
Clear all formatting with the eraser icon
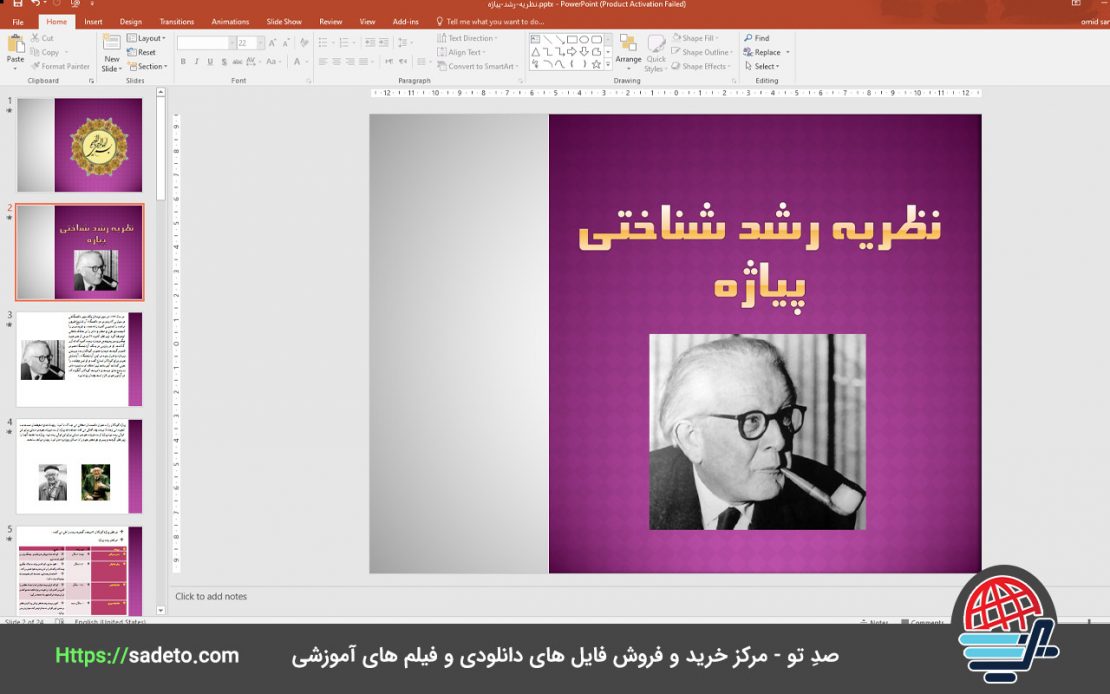pyautogui.click(x=304, y=43)
